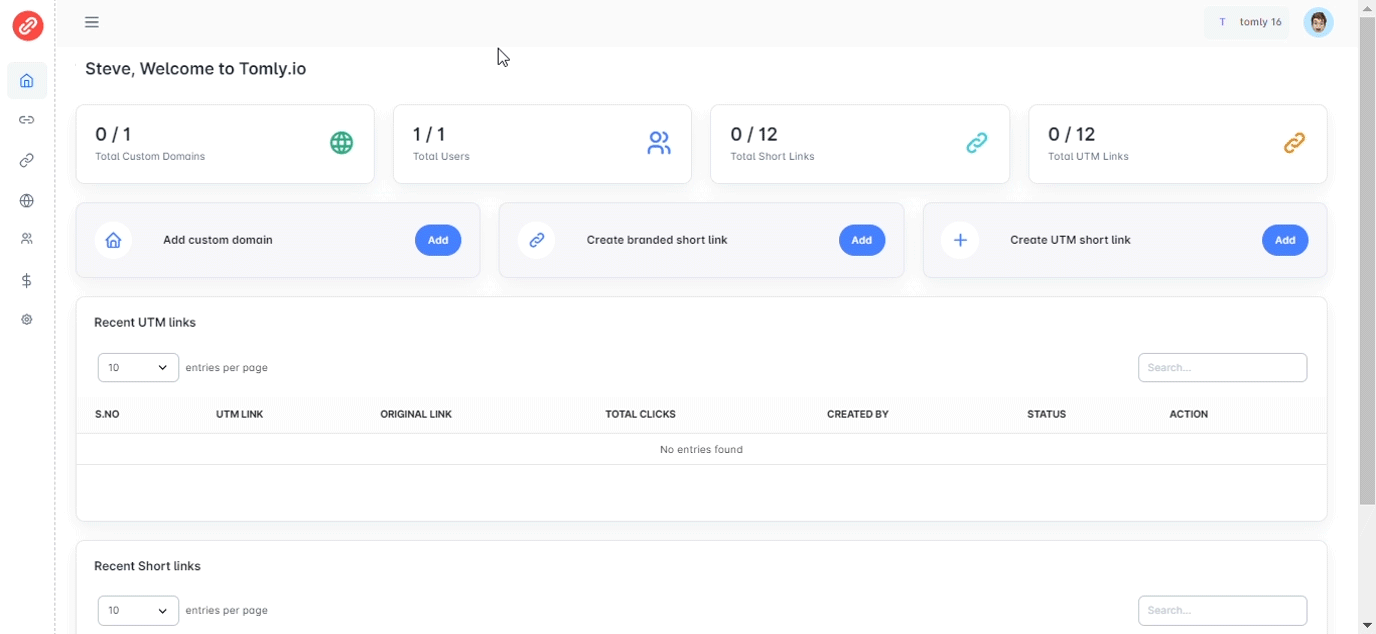The image size is (1376, 634).
Task: Sort by UTM LINK column header
Action: [x=240, y=414]
